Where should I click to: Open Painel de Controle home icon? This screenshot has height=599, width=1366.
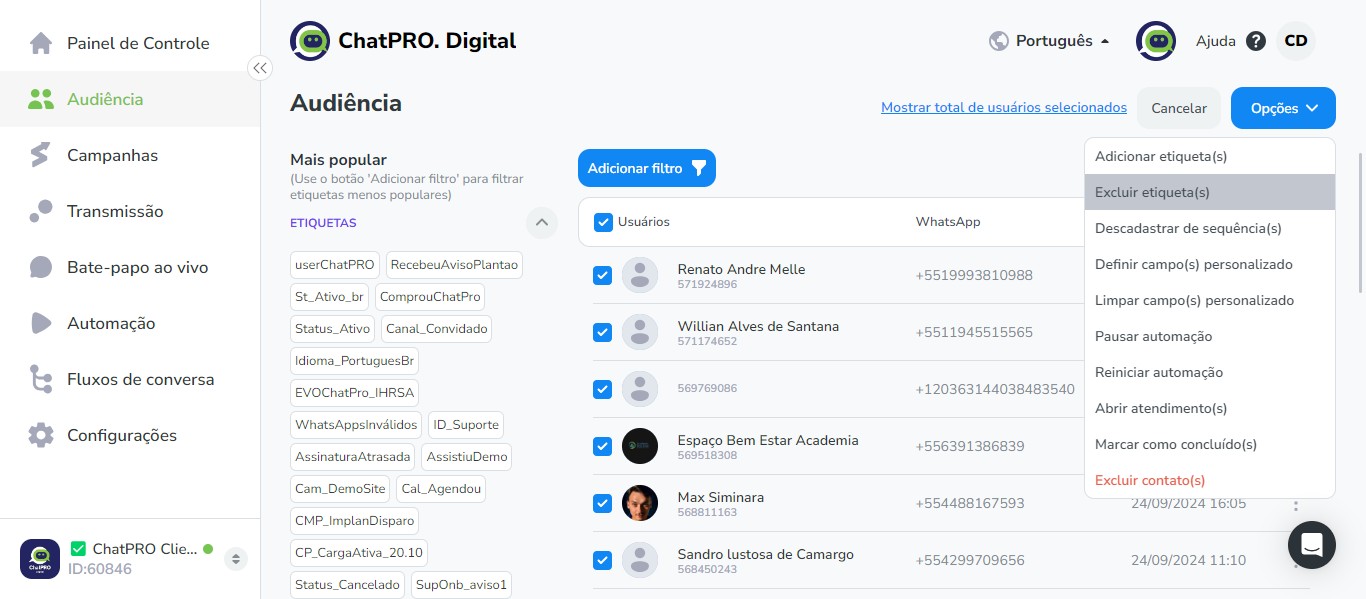click(41, 43)
